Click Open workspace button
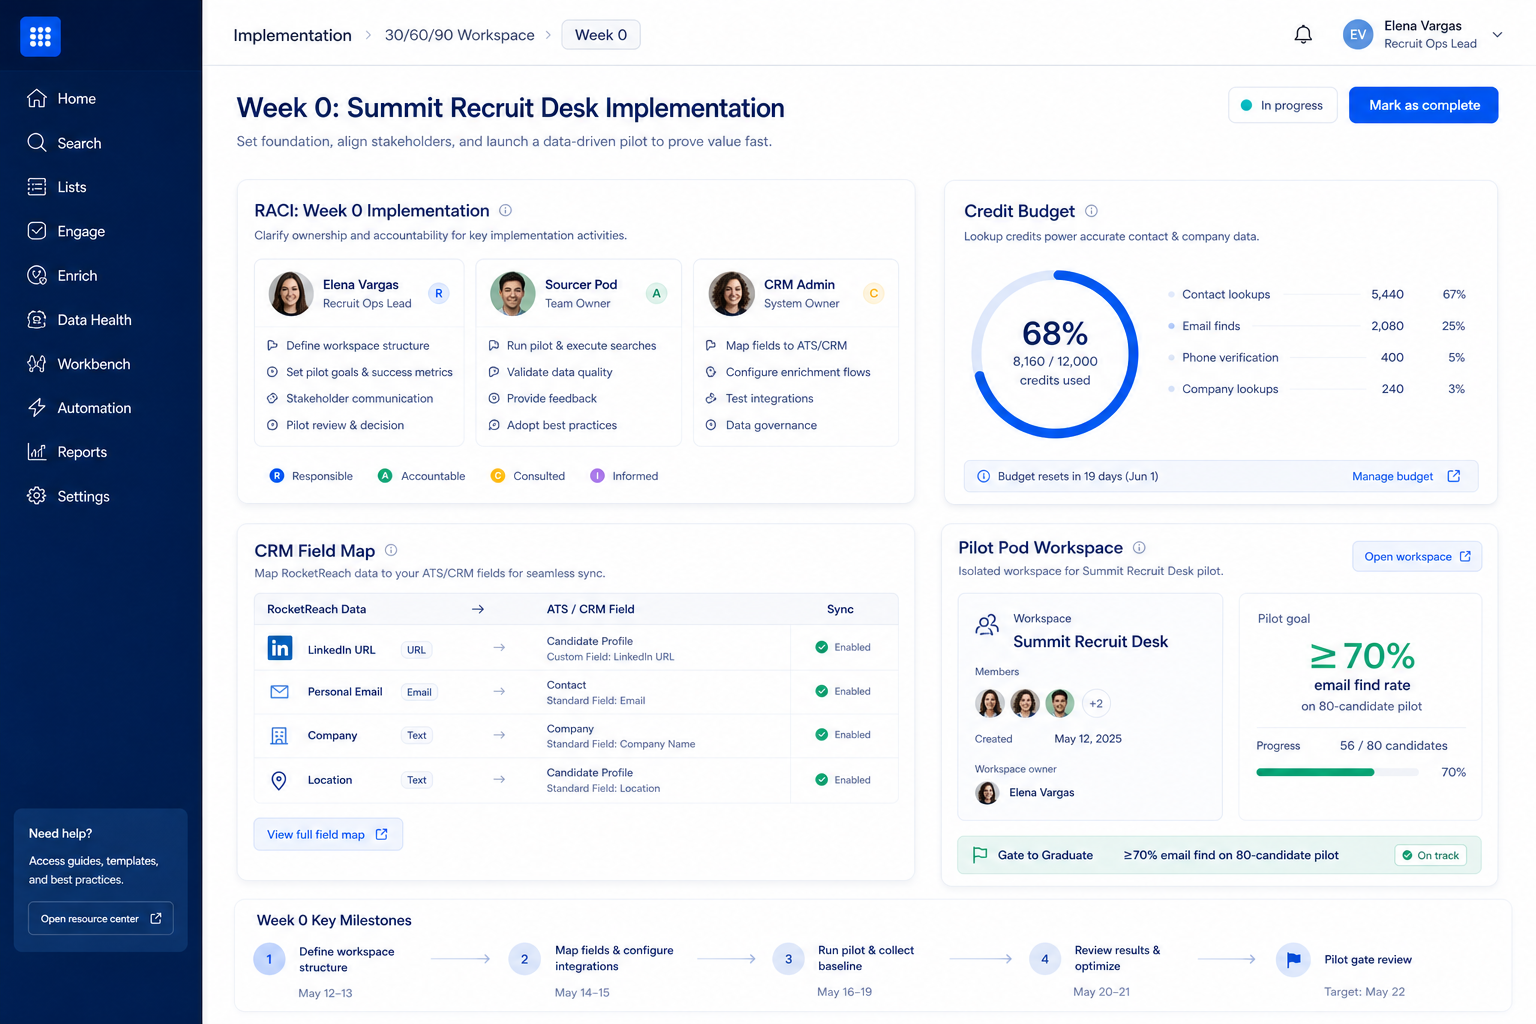 pos(1417,557)
